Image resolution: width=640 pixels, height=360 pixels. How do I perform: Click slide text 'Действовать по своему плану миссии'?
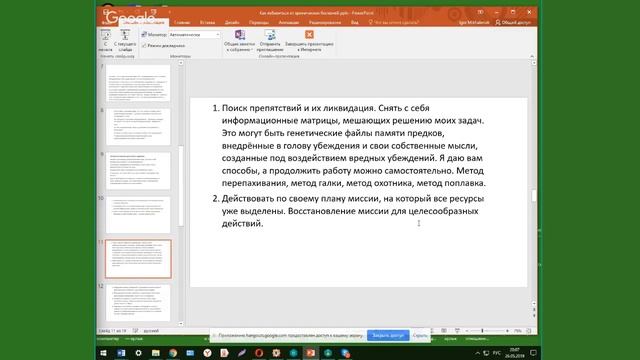pos(301,198)
